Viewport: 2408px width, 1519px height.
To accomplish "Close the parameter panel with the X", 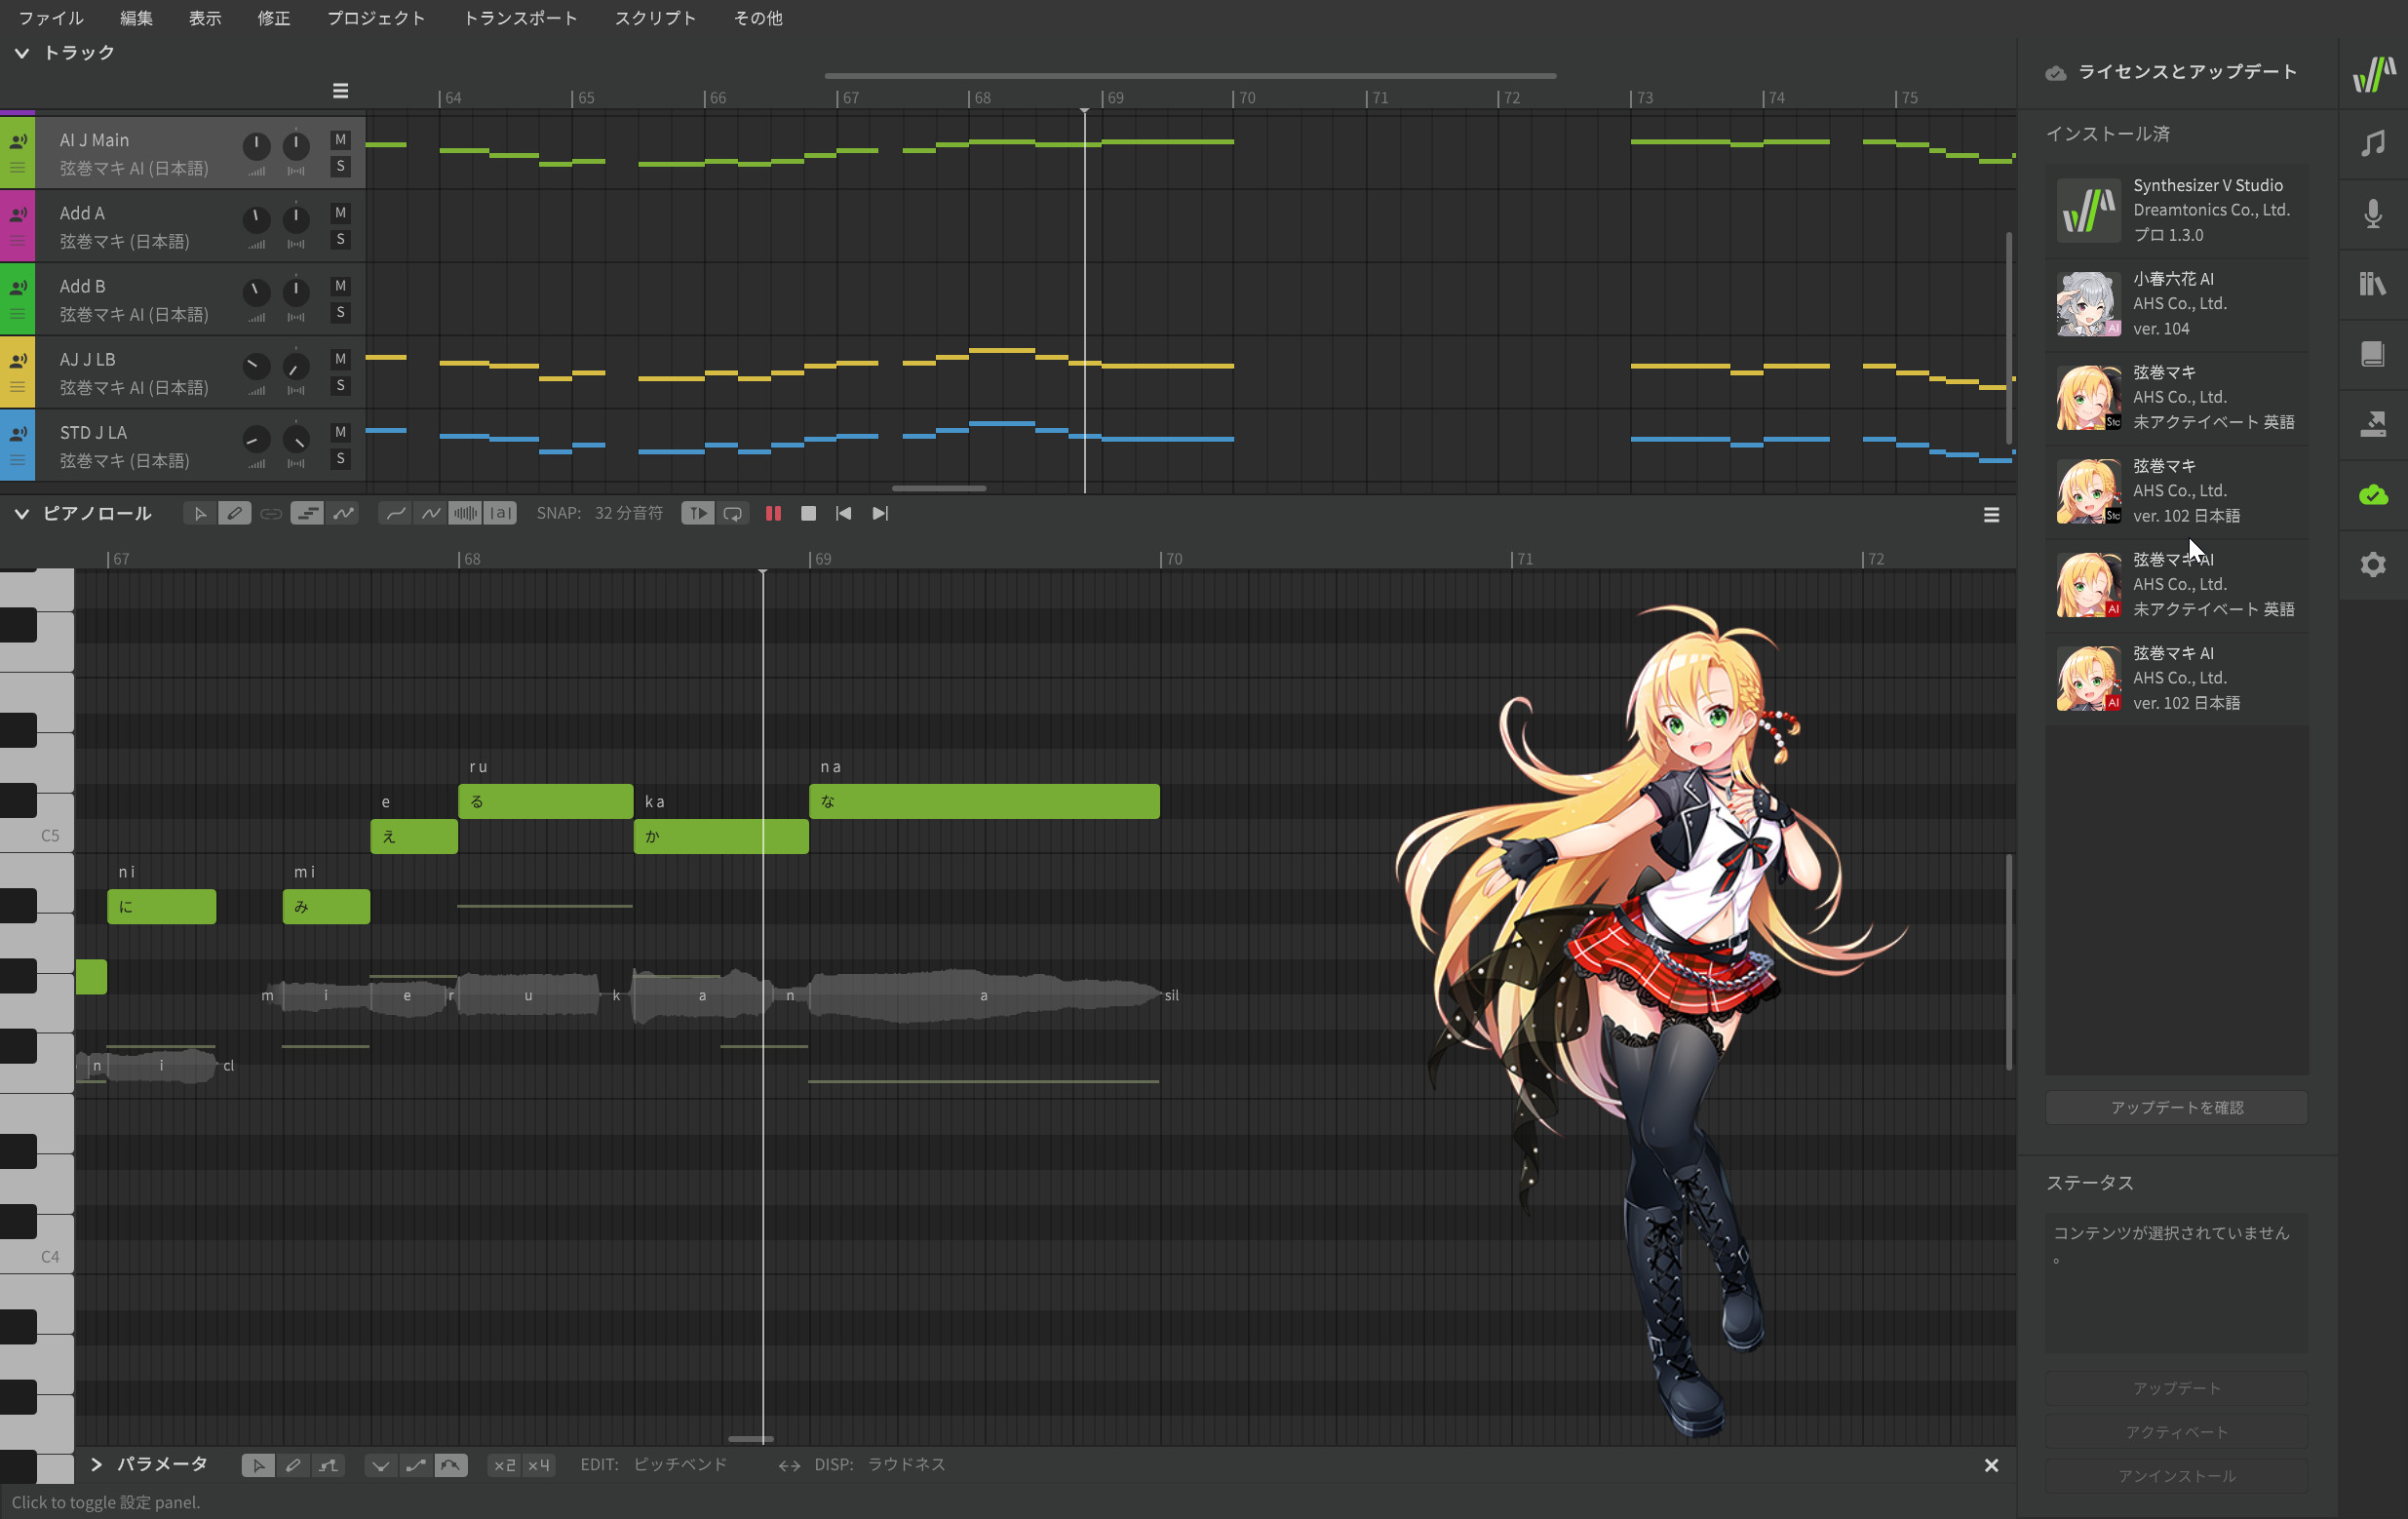I will pos(1991,1465).
